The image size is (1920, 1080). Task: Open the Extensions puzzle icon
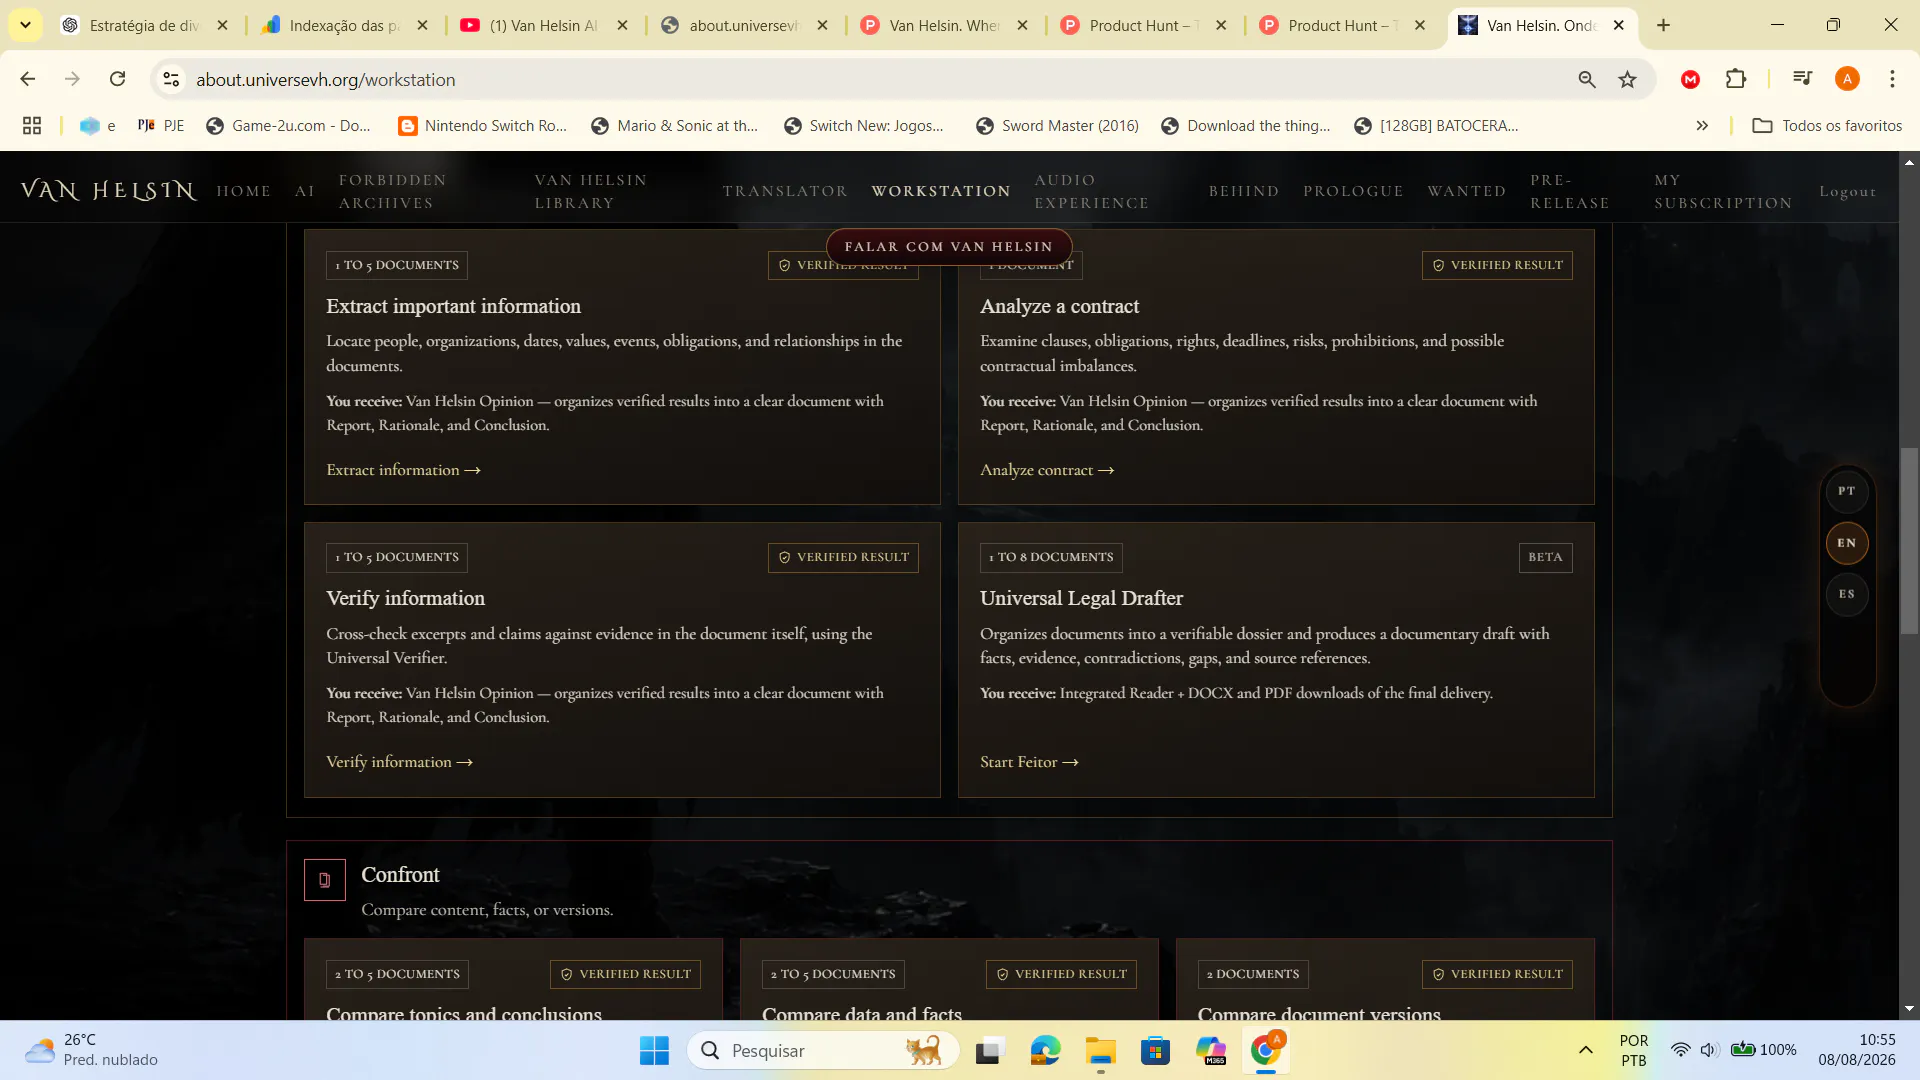1736,79
